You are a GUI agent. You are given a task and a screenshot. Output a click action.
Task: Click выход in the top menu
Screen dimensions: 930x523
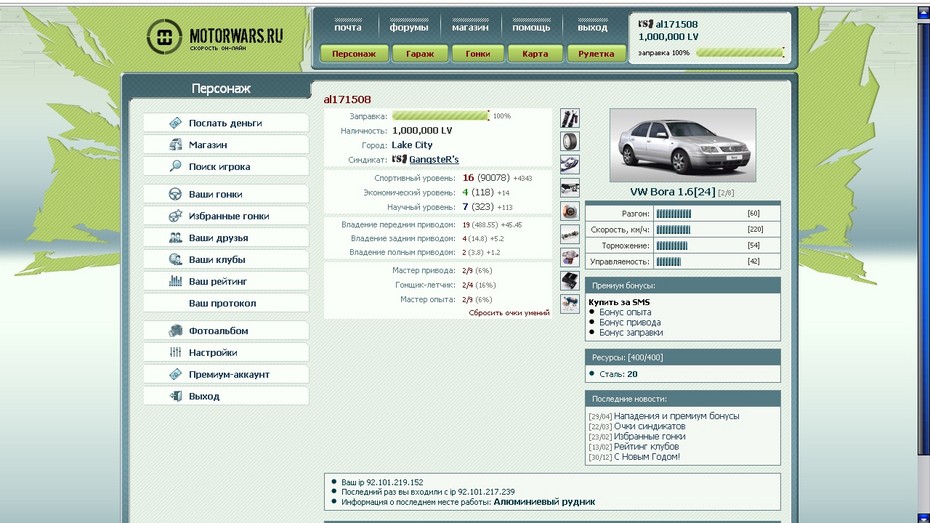point(593,27)
